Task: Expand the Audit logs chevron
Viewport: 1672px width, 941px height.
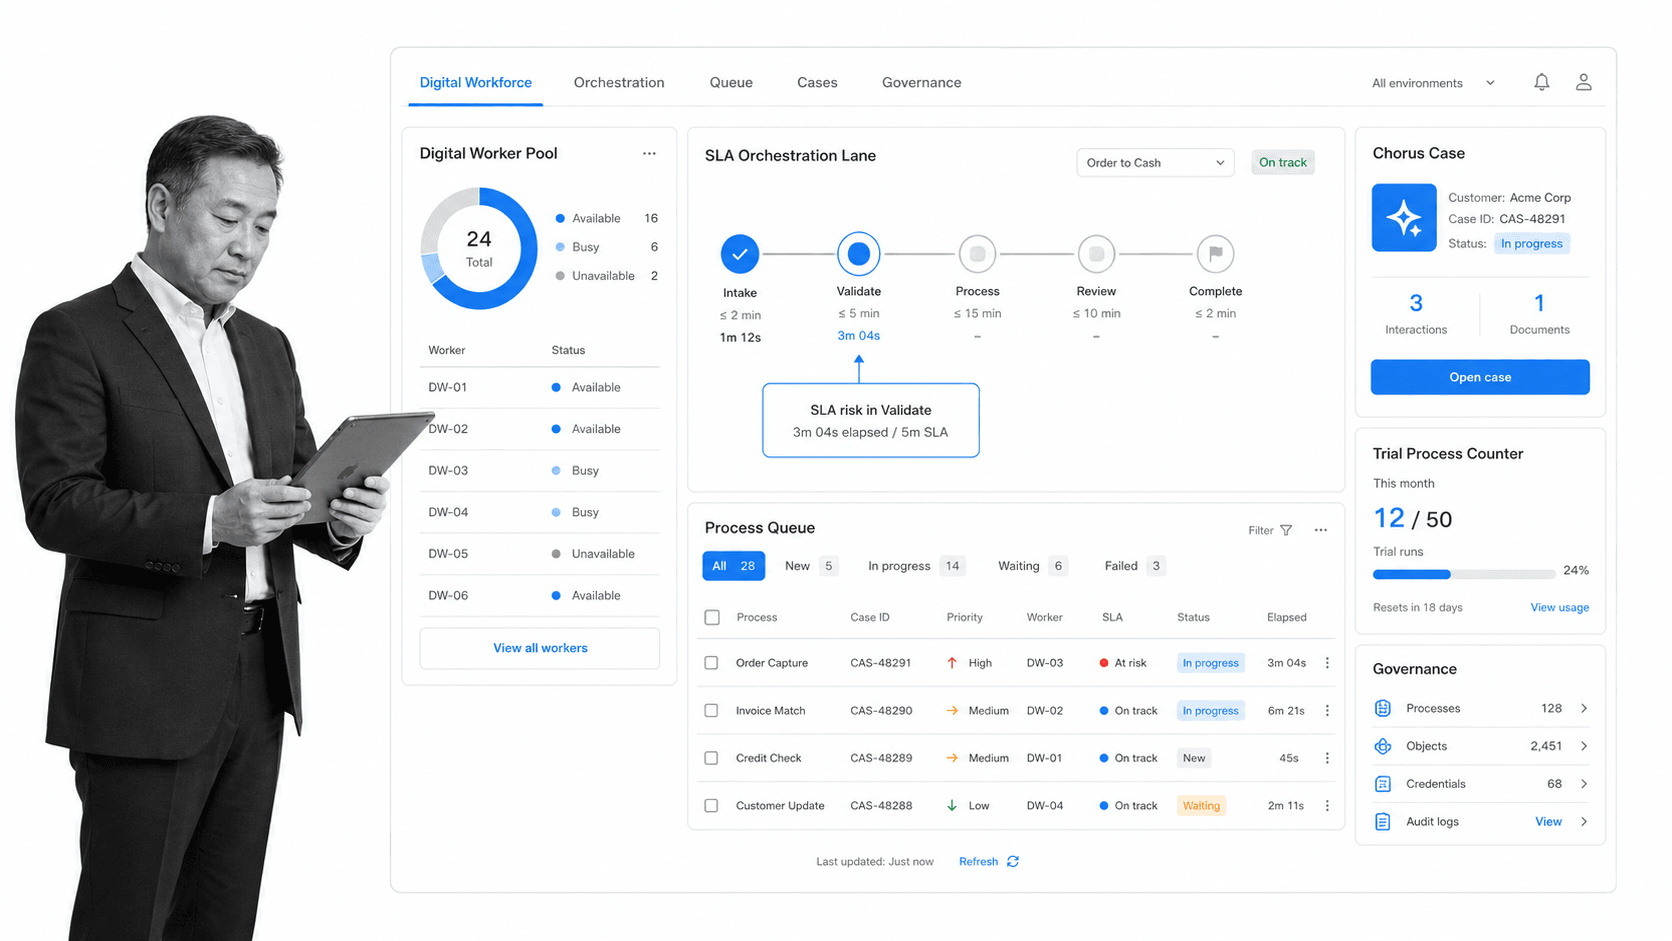Action: coord(1584,822)
